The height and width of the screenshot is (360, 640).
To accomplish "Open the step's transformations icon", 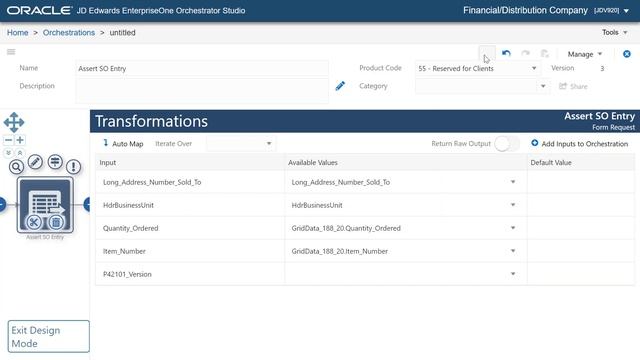I will (55, 162).
